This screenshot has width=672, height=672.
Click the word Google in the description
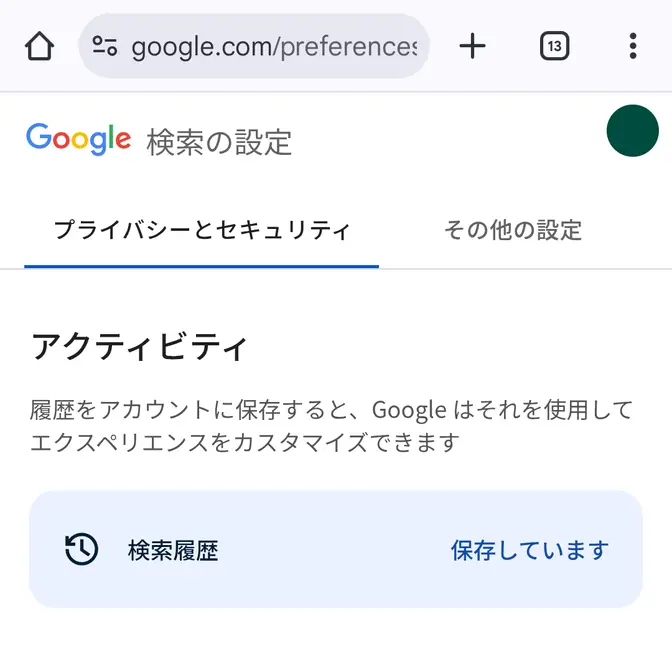point(407,410)
